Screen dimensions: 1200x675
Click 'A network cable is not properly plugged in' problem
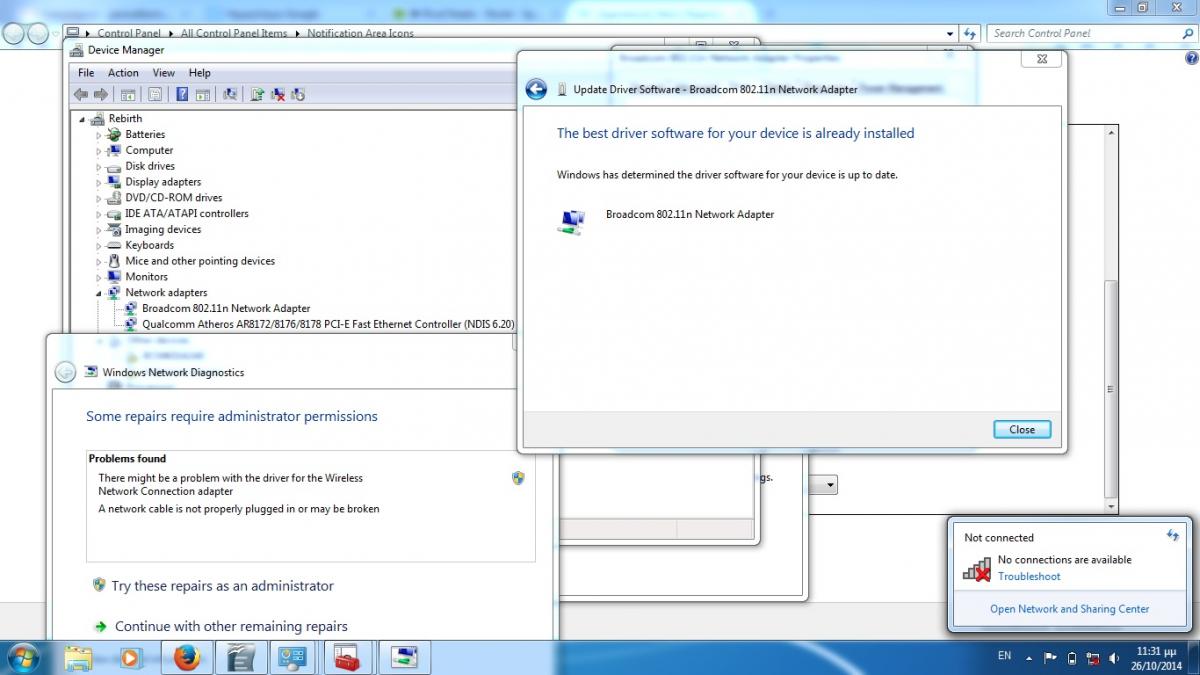coord(239,509)
